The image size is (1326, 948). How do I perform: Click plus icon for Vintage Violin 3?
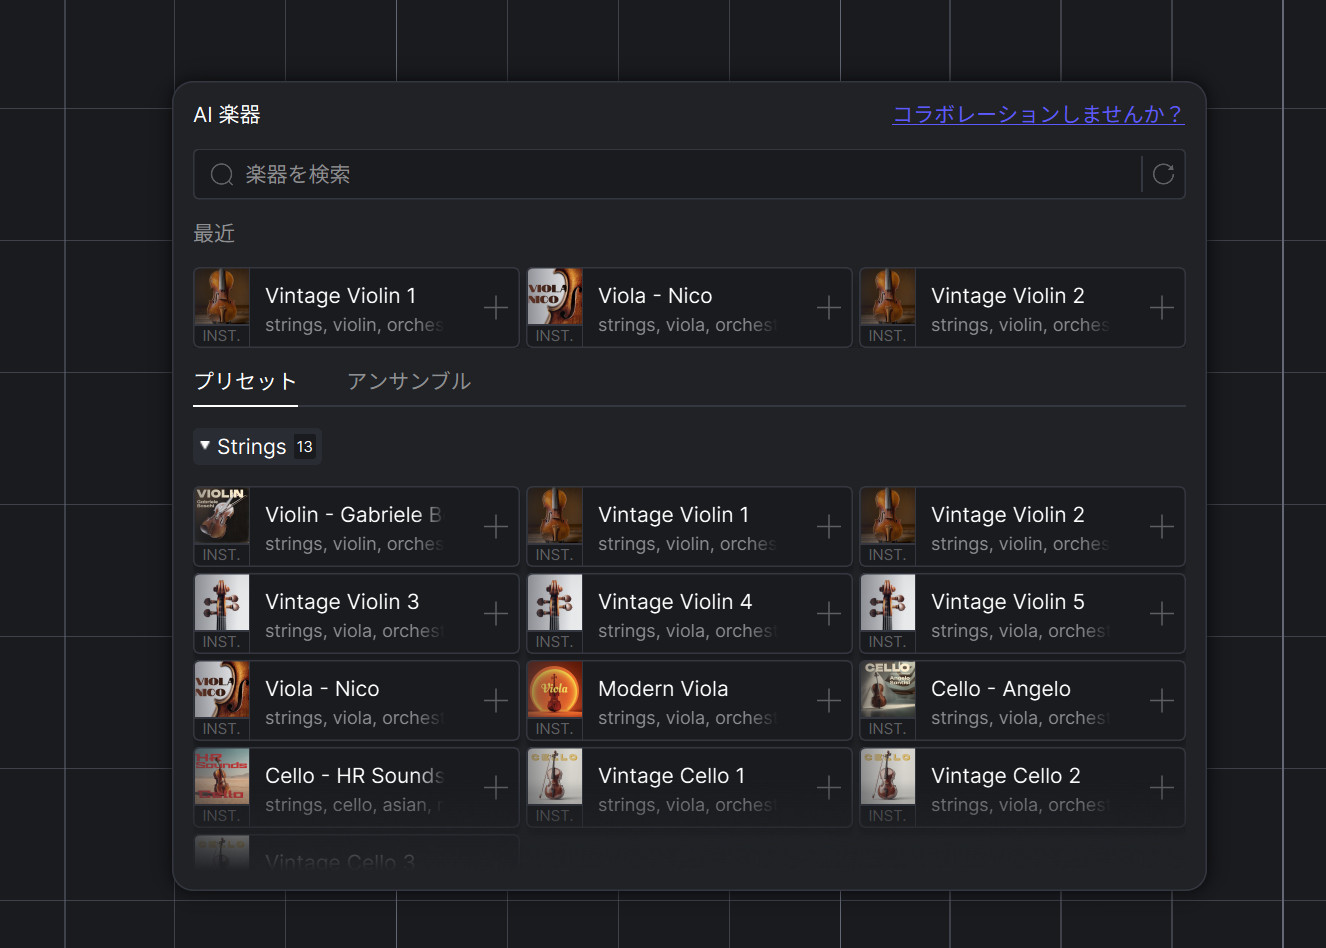tap(496, 614)
